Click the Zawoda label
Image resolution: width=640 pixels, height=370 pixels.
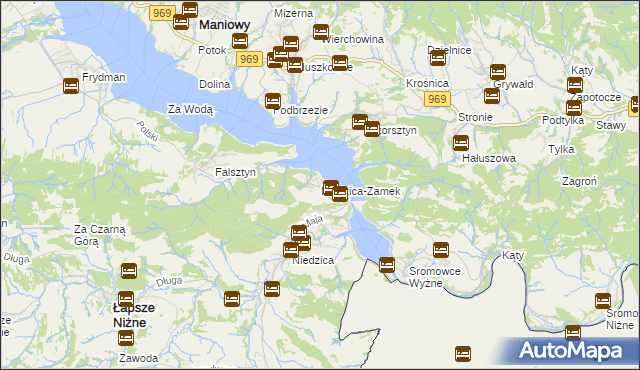139,358
